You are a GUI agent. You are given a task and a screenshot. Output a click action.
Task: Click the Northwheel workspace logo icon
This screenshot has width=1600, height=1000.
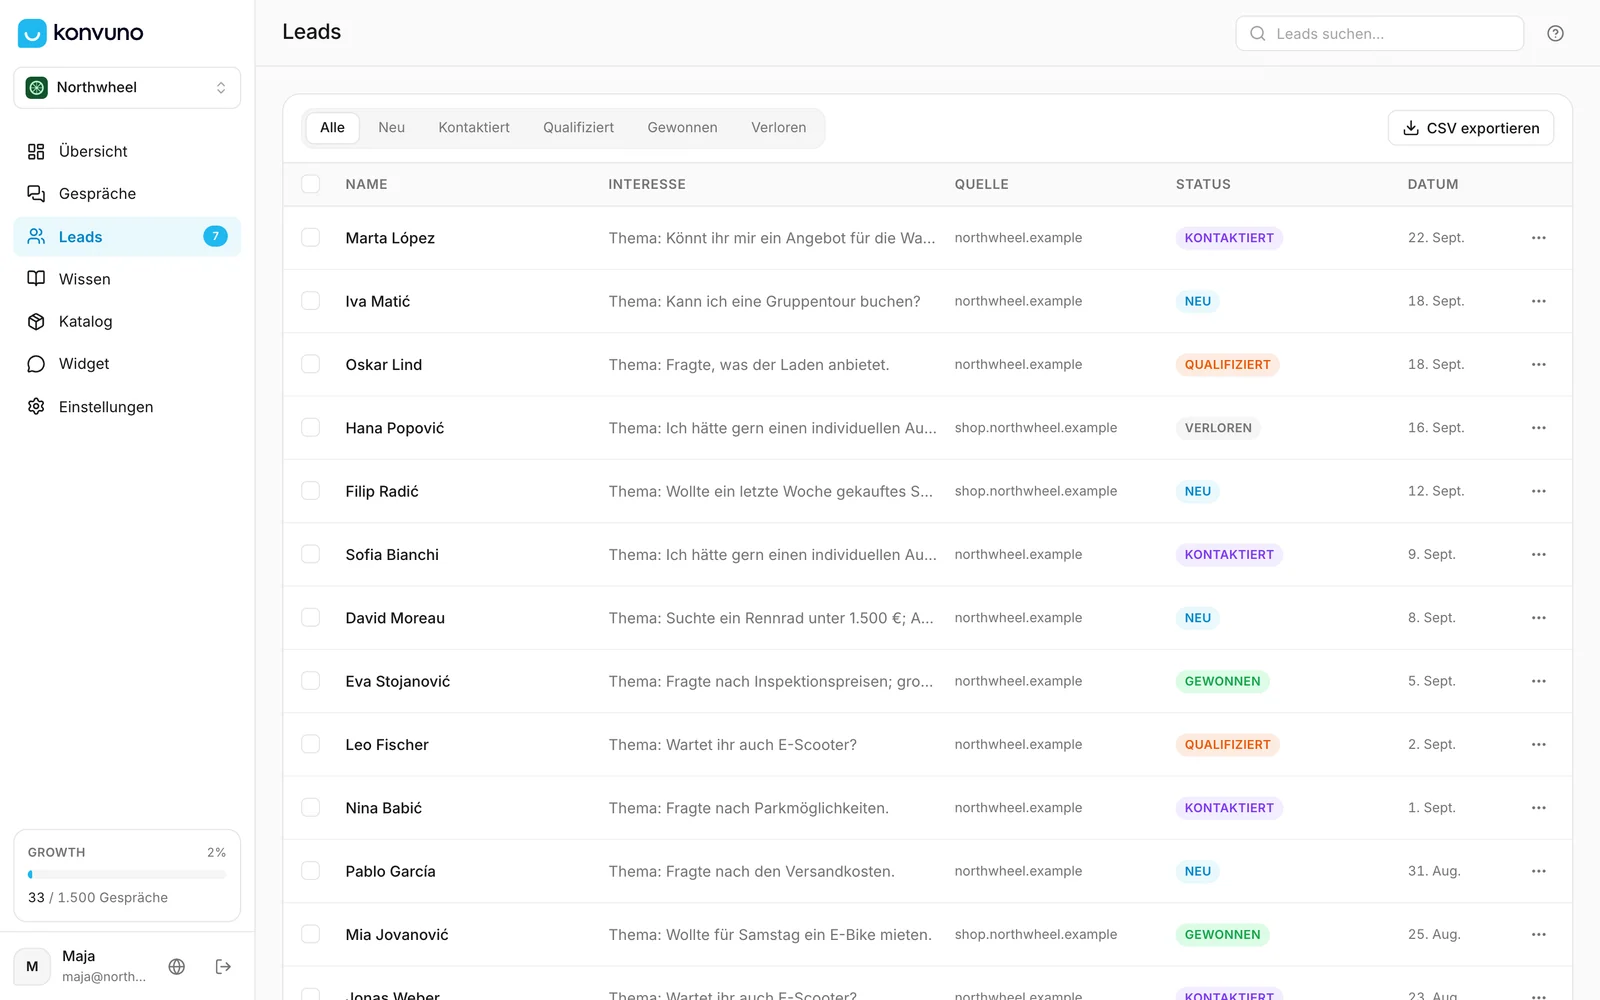coord(37,88)
